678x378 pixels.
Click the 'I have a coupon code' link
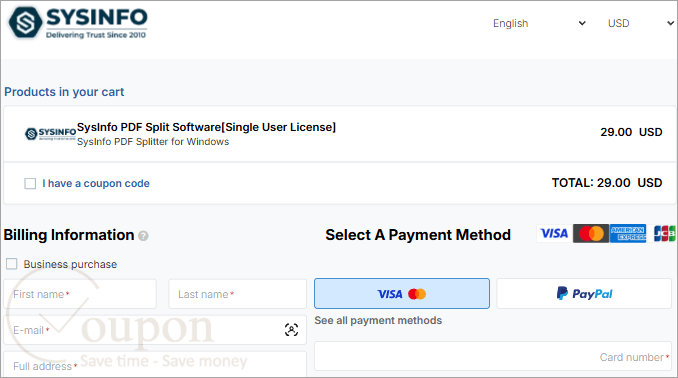point(96,183)
